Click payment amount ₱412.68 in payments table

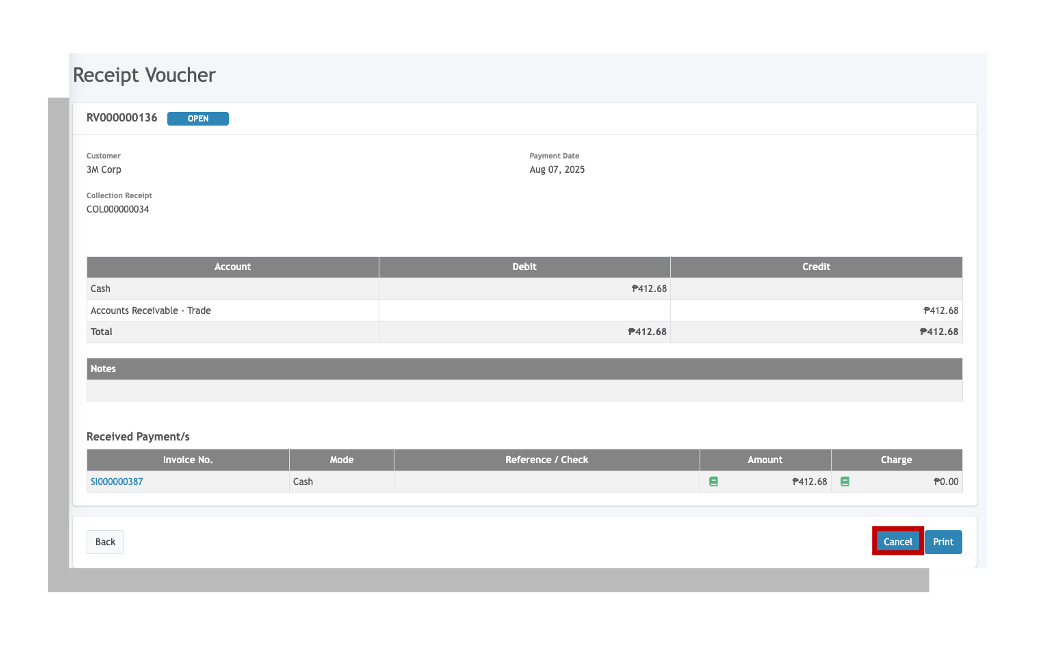809,482
